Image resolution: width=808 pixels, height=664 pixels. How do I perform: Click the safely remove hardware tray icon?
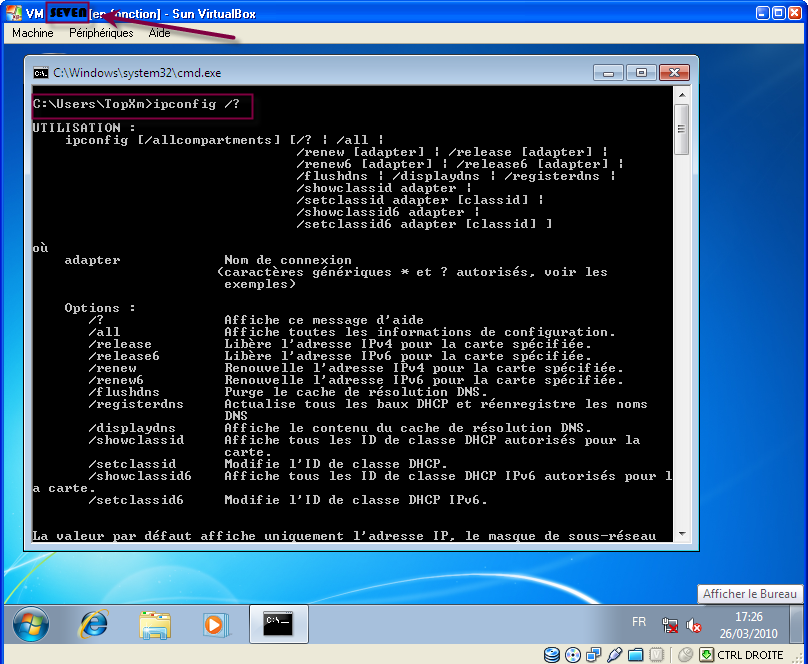tap(670, 625)
